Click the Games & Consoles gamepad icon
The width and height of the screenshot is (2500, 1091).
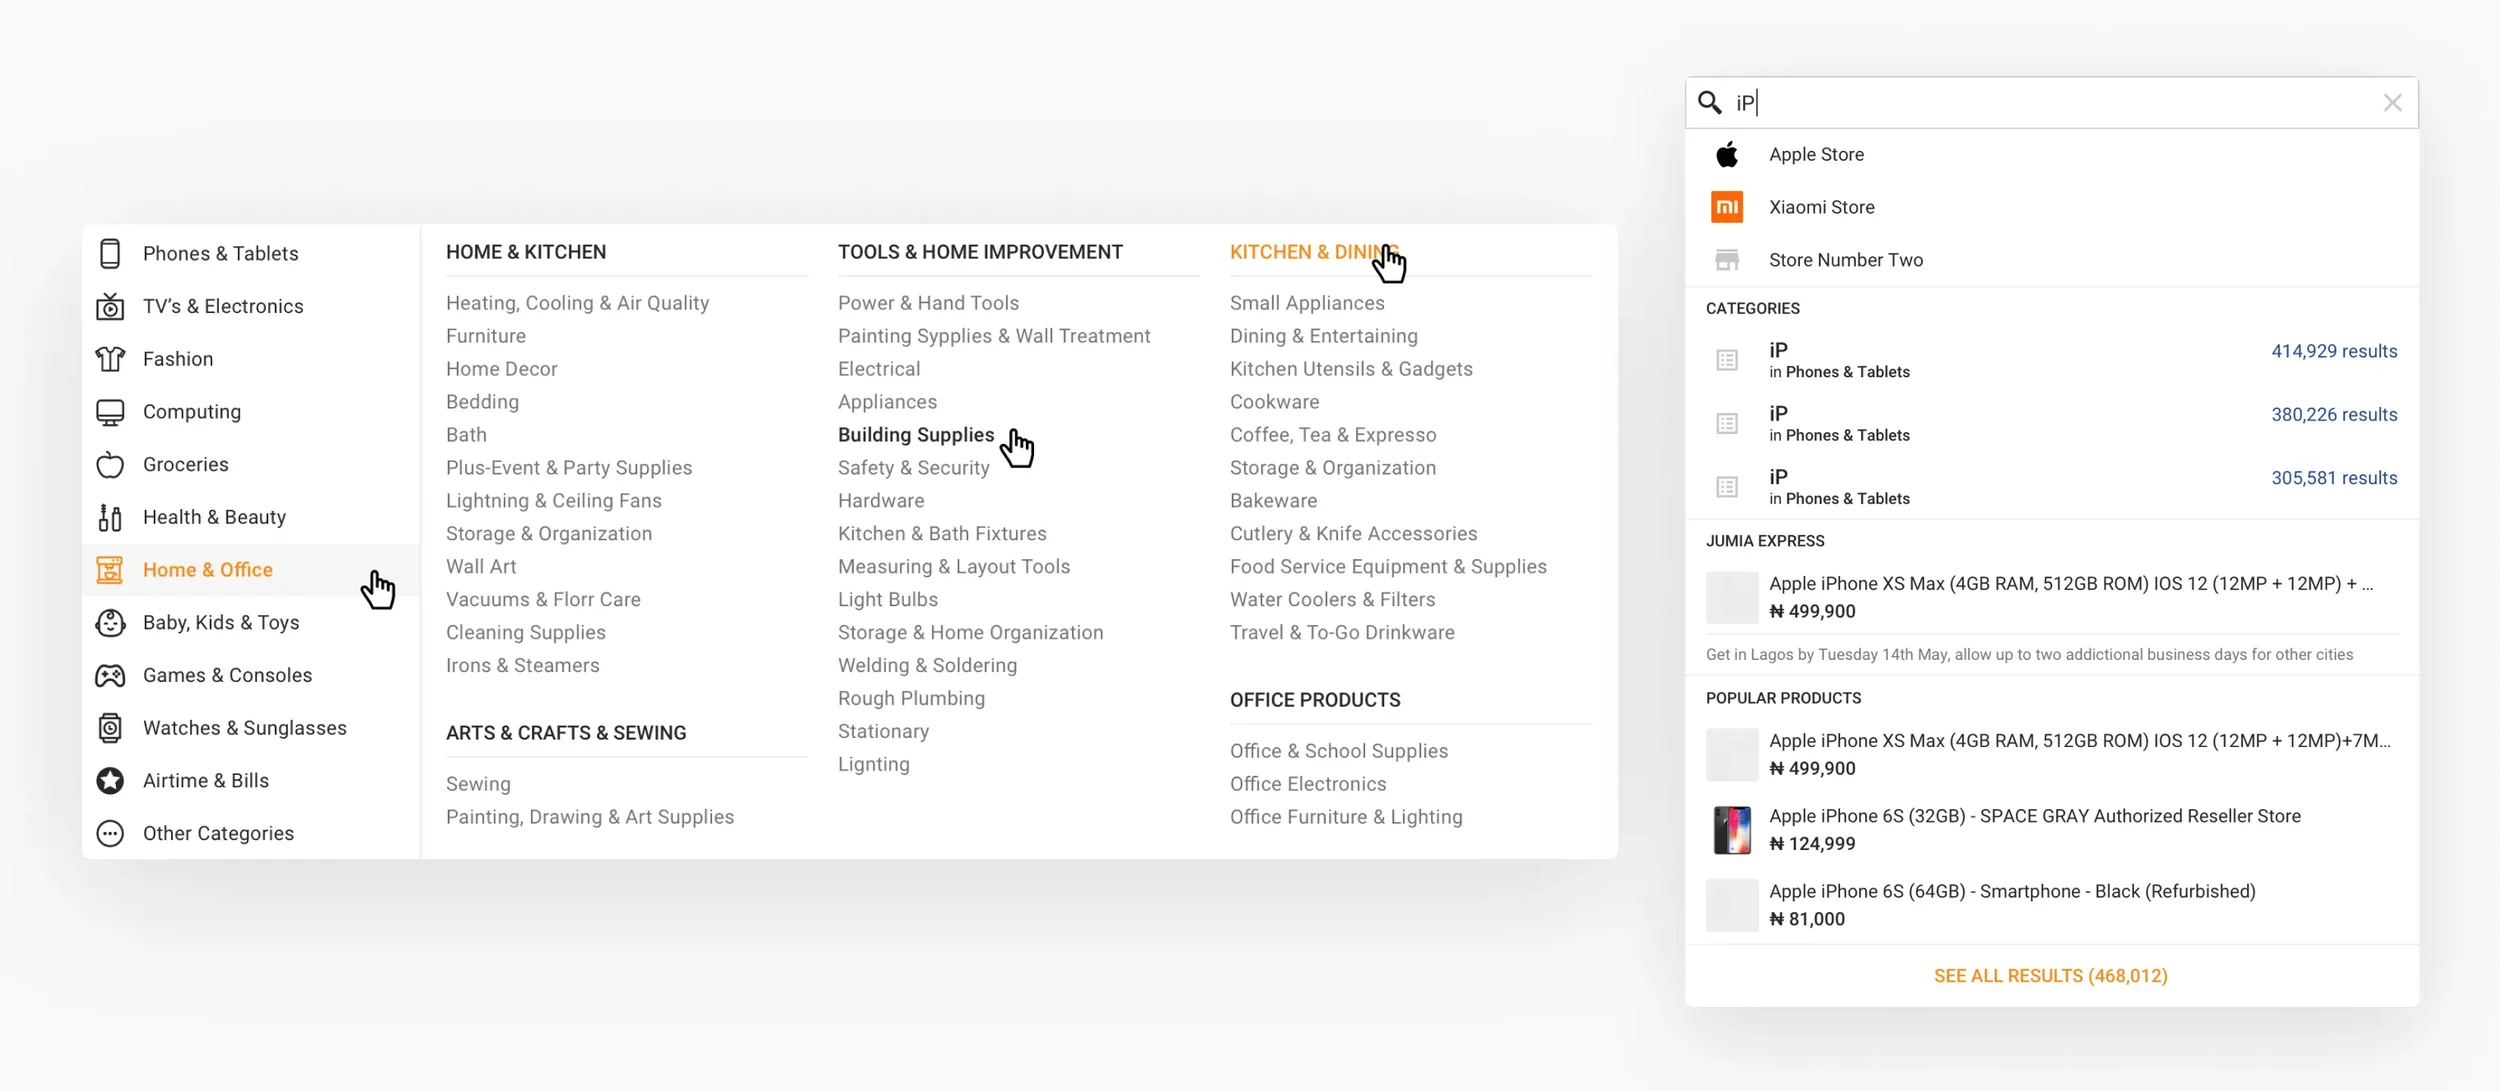click(x=110, y=676)
